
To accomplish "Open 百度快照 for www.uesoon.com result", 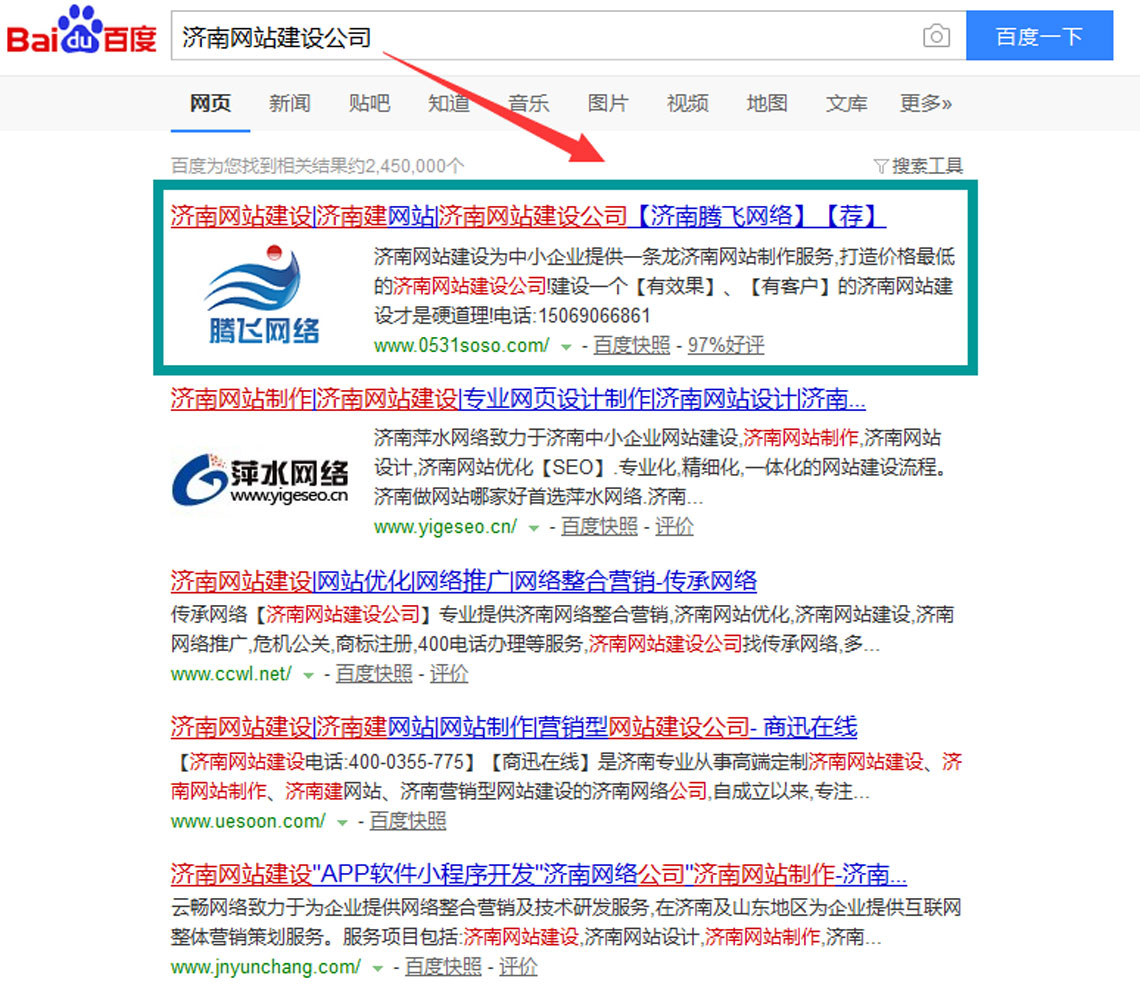I will pyautogui.click(x=408, y=822).
